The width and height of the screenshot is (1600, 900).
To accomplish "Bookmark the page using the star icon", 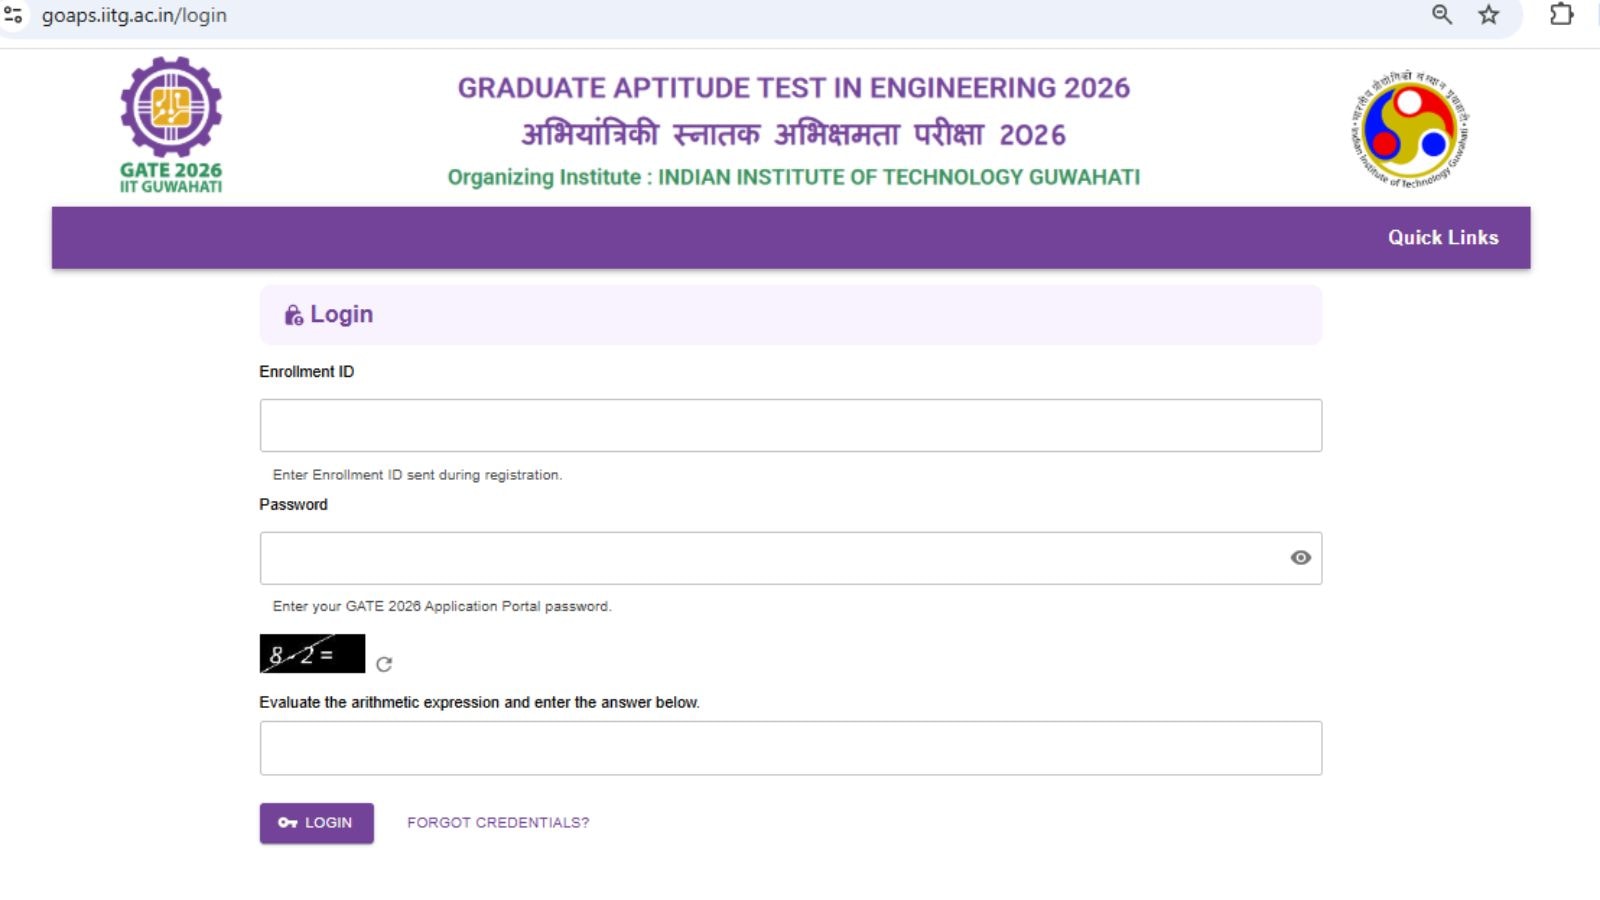I will (x=1487, y=15).
